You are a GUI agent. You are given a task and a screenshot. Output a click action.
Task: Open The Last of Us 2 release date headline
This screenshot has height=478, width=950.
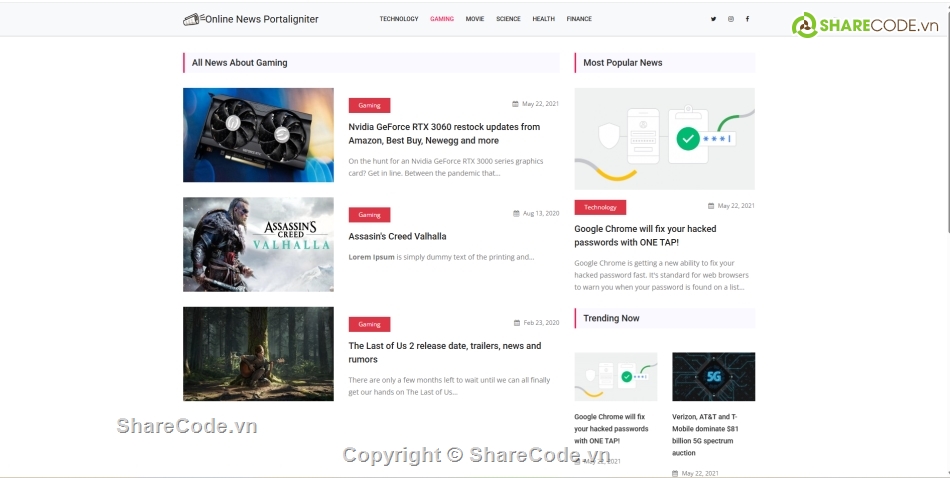[445, 352]
